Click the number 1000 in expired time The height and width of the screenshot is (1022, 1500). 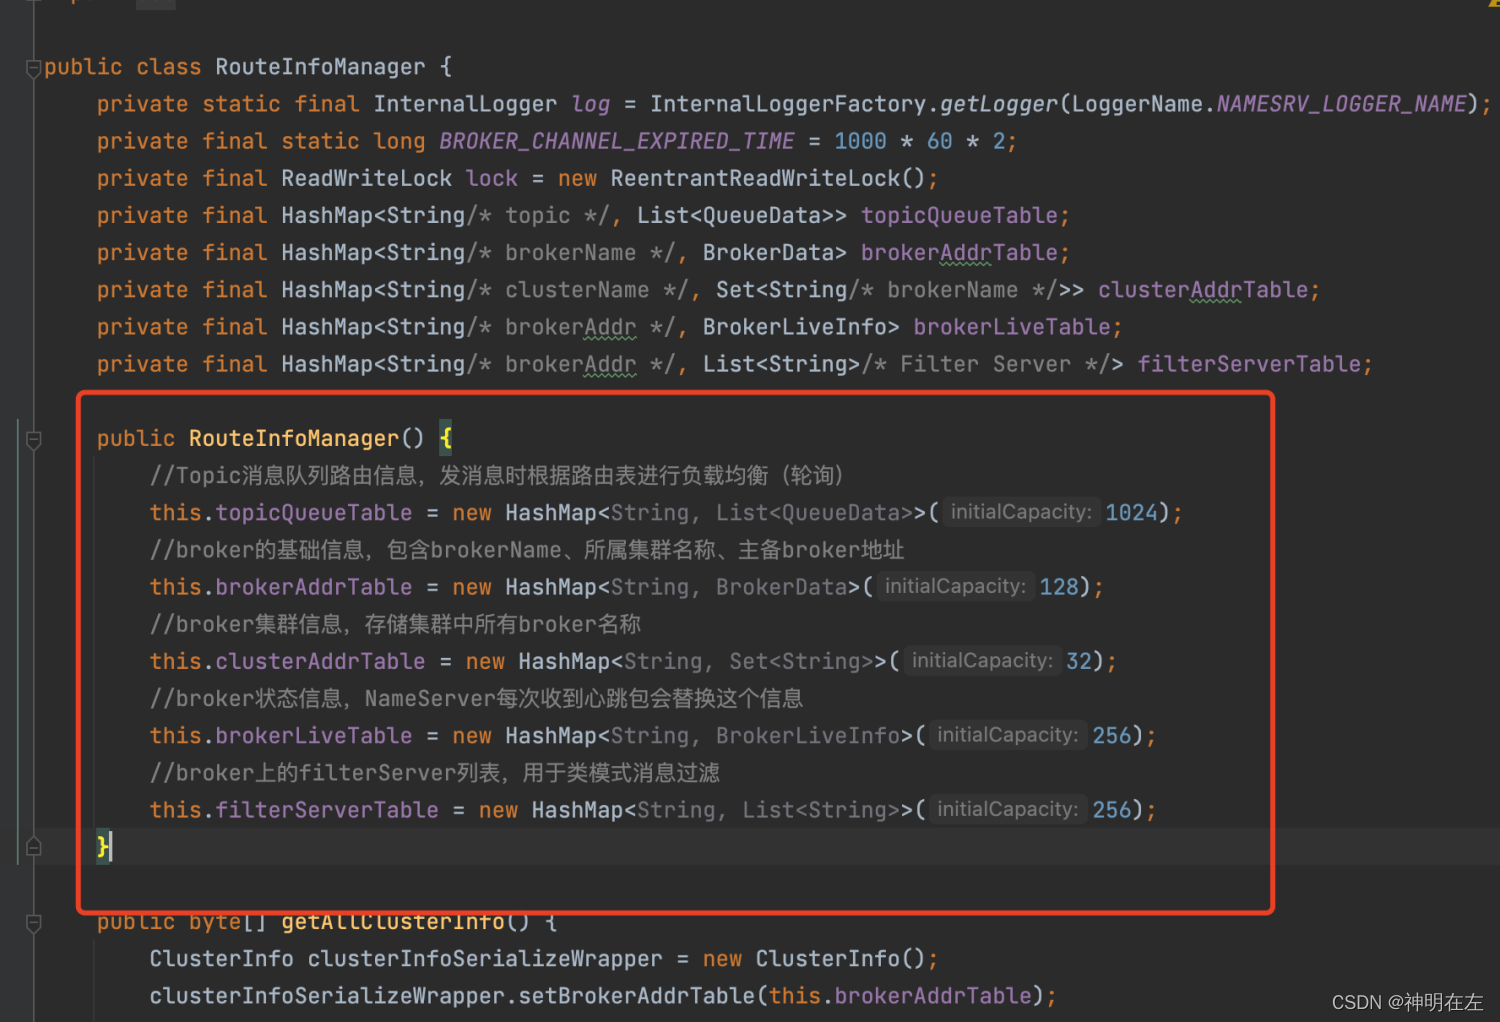pyautogui.click(x=860, y=141)
